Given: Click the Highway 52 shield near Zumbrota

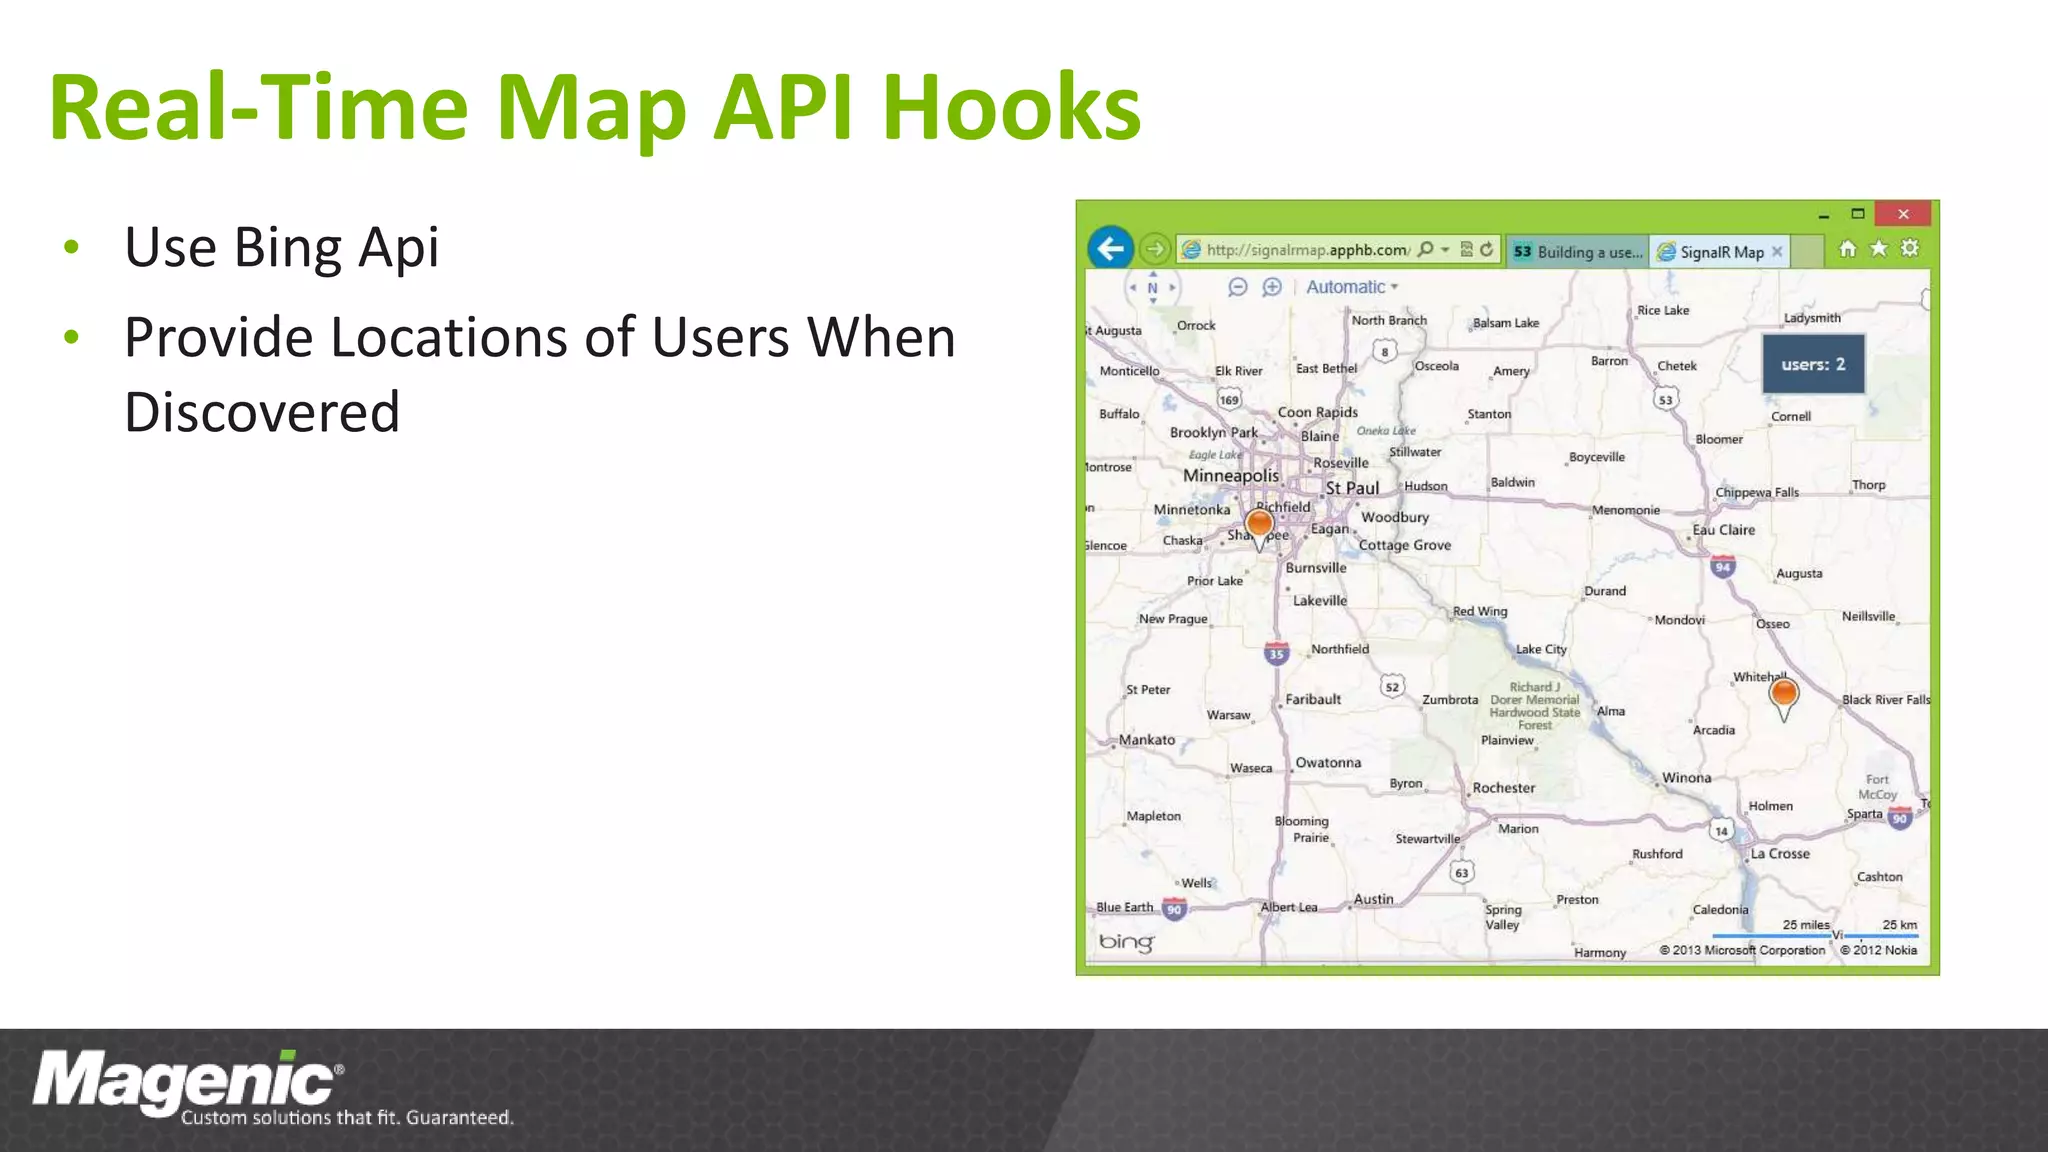Looking at the screenshot, I should click(x=1392, y=687).
